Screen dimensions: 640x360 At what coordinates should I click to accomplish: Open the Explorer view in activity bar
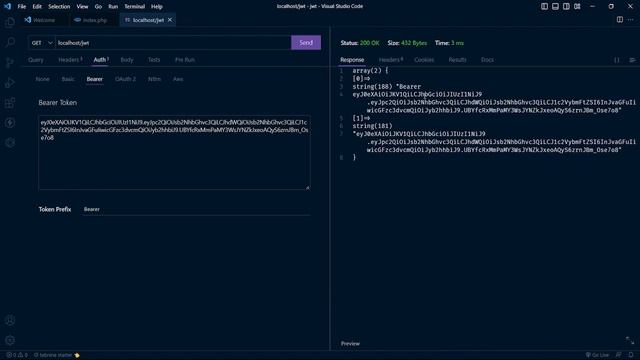(10, 22)
